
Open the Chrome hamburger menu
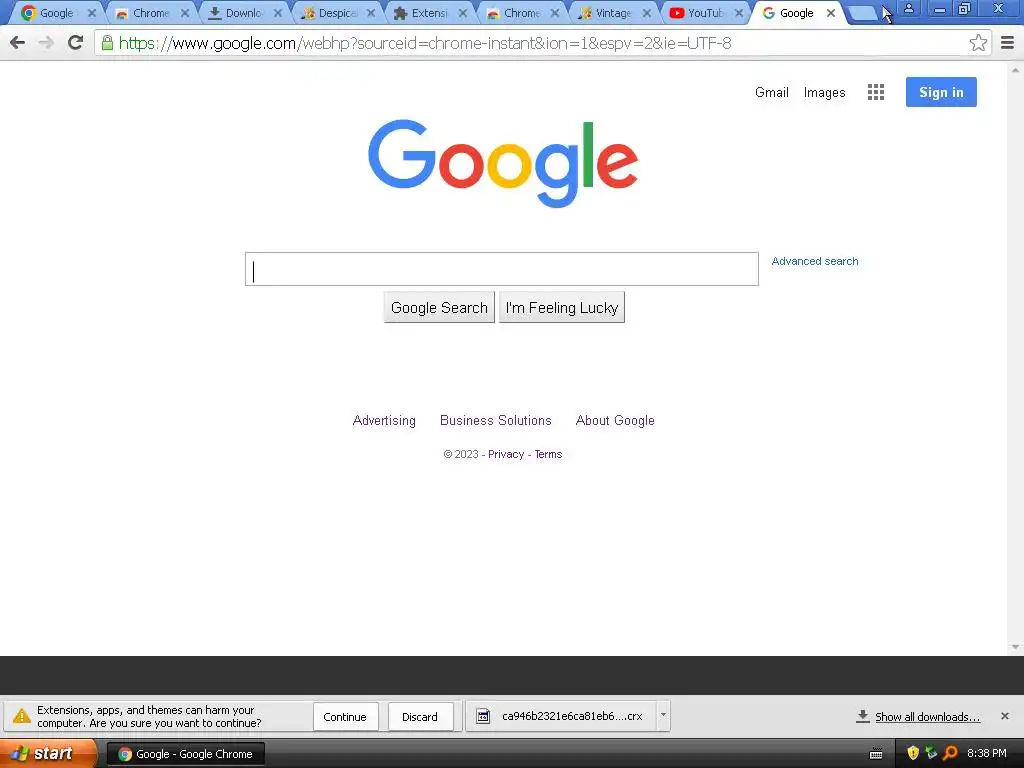[1007, 43]
